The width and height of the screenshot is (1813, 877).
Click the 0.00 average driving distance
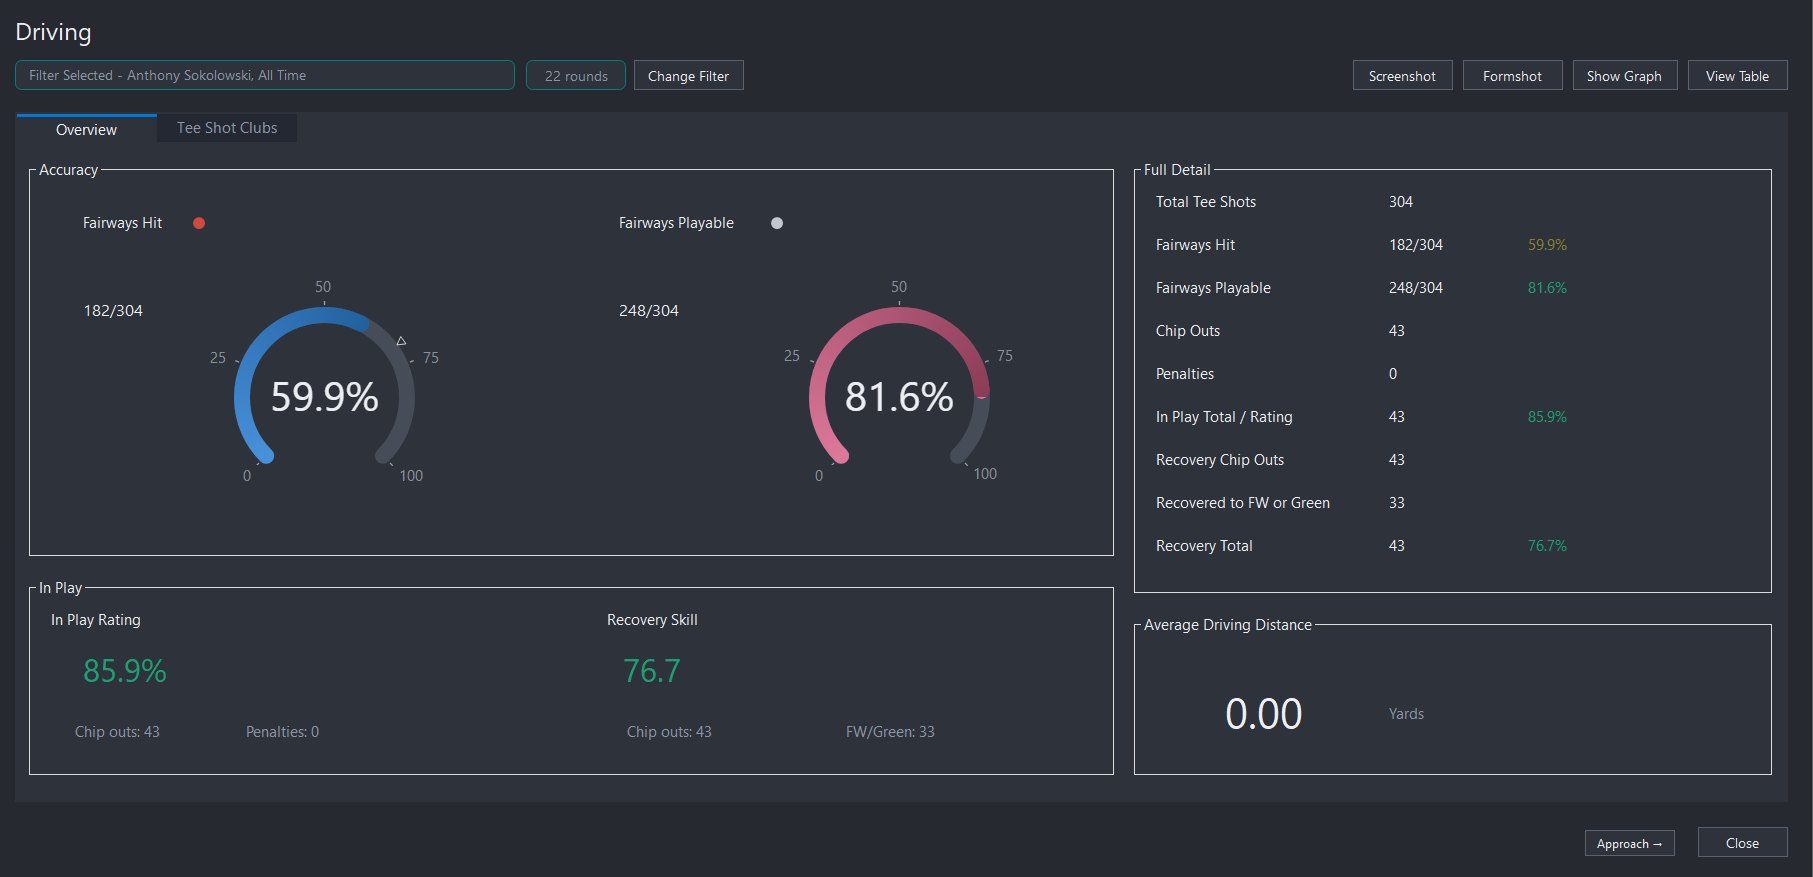pos(1264,714)
